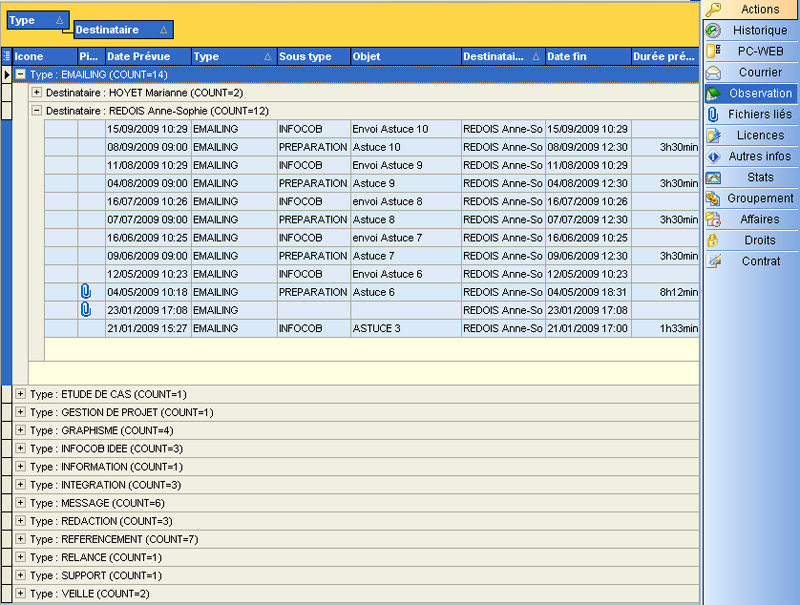This screenshot has height=605, width=800.
Task: Collapse the EMAILING type group
Action: pos(21,75)
